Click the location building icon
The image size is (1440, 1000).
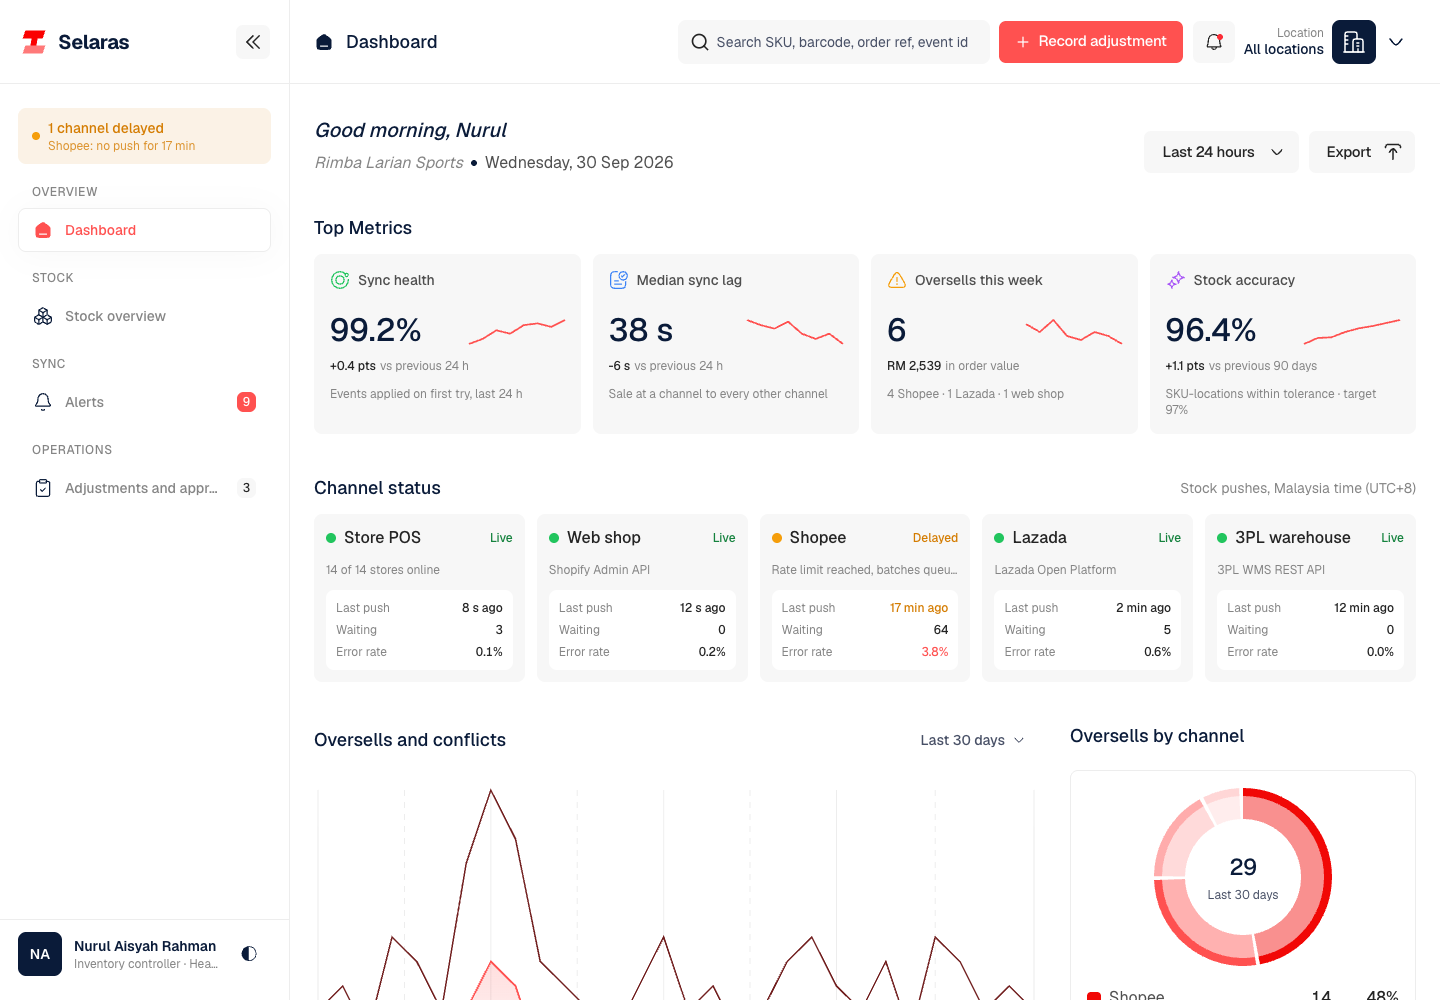[x=1354, y=42]
